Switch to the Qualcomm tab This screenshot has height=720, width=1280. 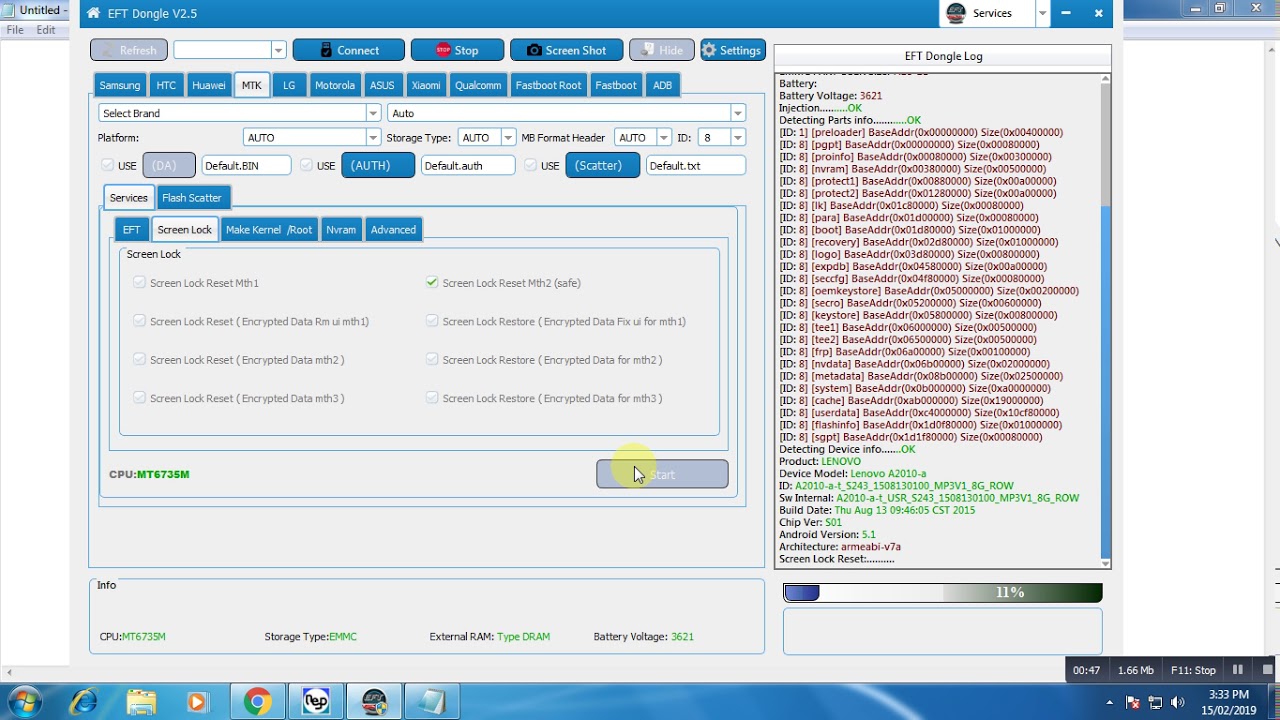[478, 85]
